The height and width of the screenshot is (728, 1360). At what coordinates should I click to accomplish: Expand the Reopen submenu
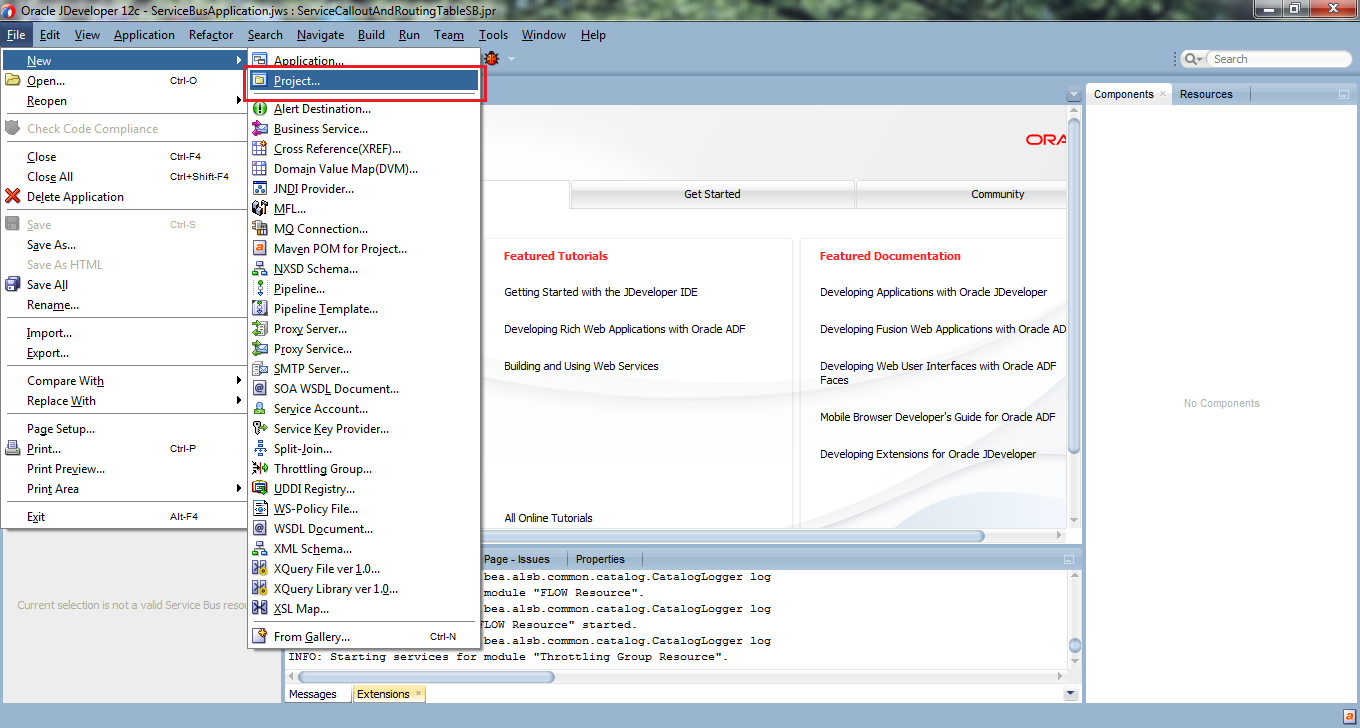45,100
